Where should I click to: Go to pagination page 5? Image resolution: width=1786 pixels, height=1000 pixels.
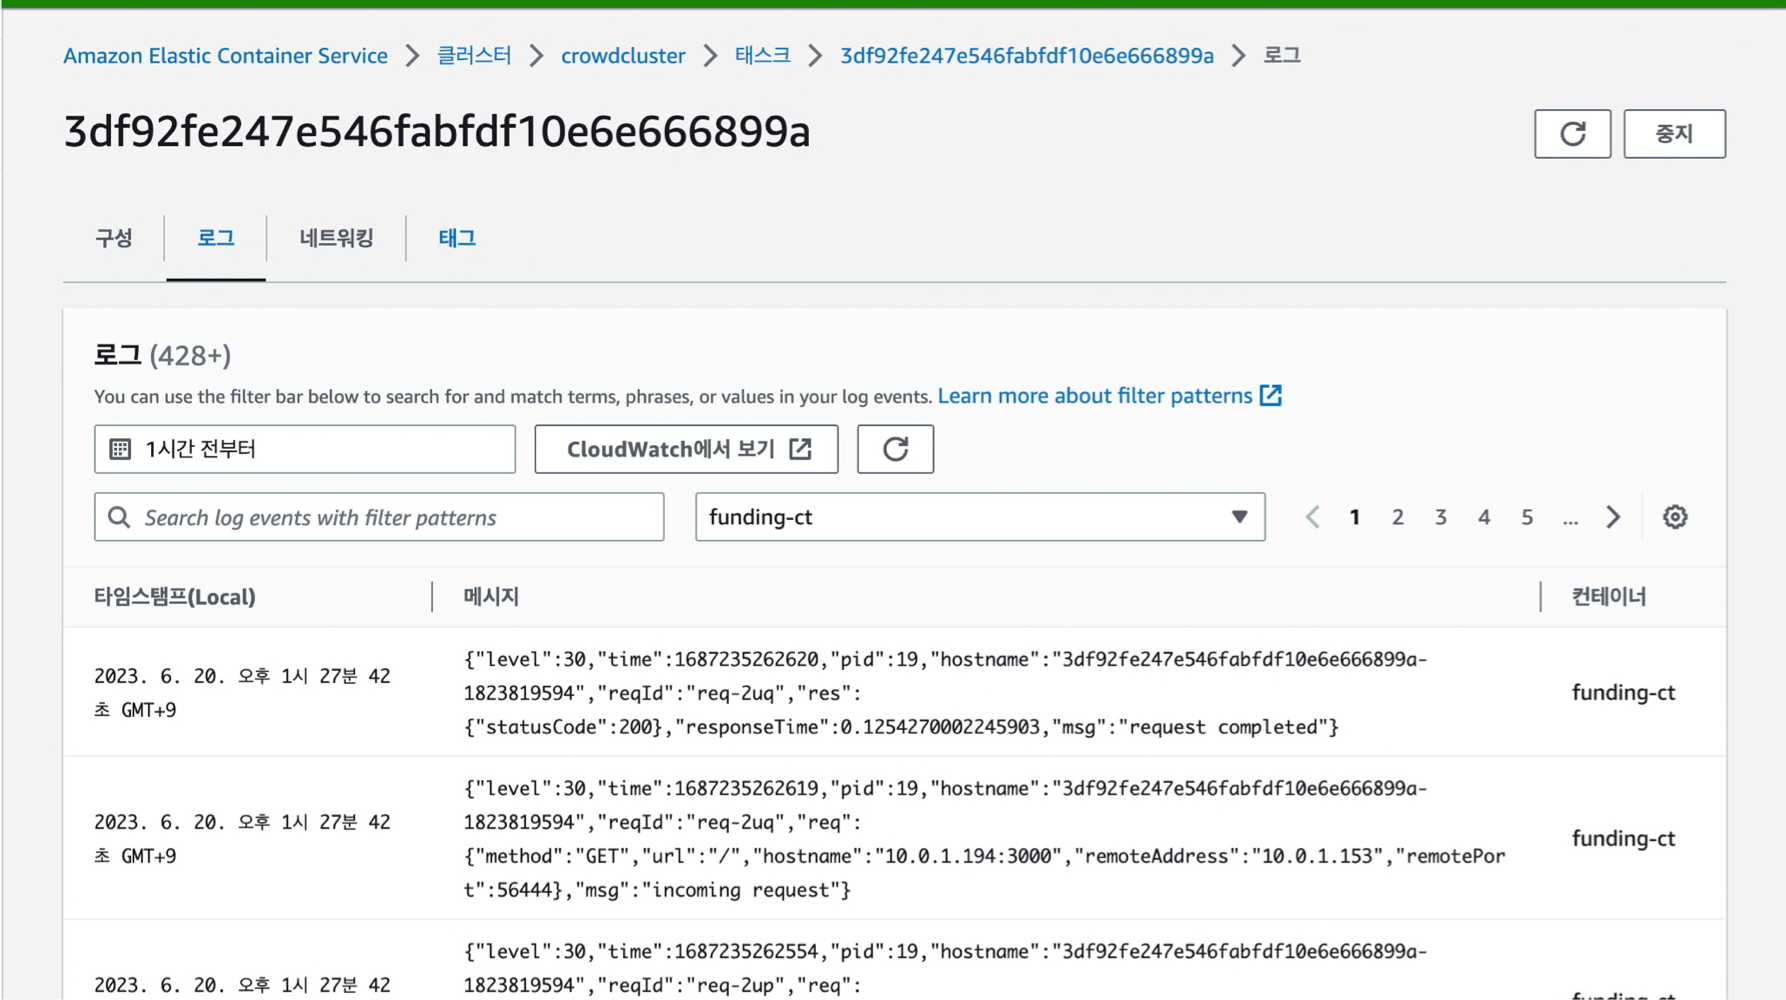coord(1527,517)
